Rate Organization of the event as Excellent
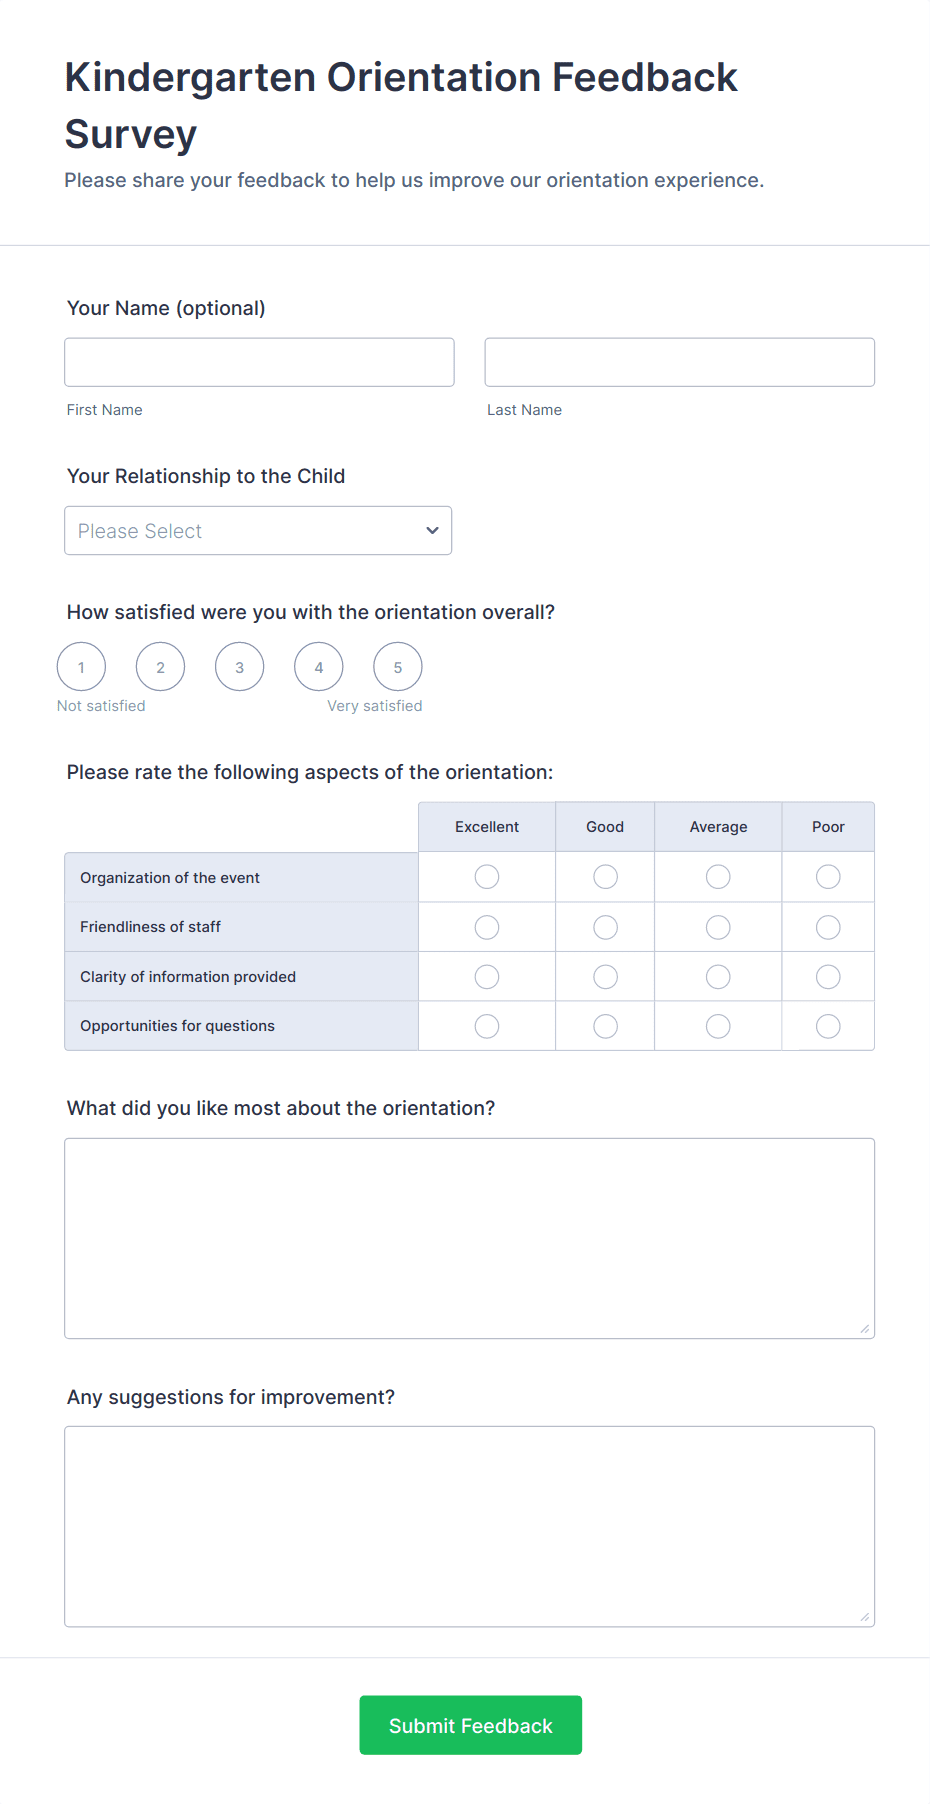This screenshot has height=1804, width=930. 487,877
